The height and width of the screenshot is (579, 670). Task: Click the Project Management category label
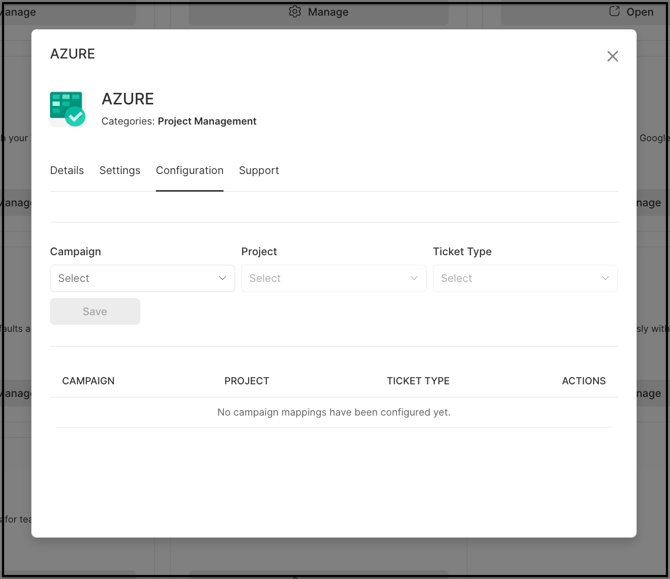click(207, 121)
